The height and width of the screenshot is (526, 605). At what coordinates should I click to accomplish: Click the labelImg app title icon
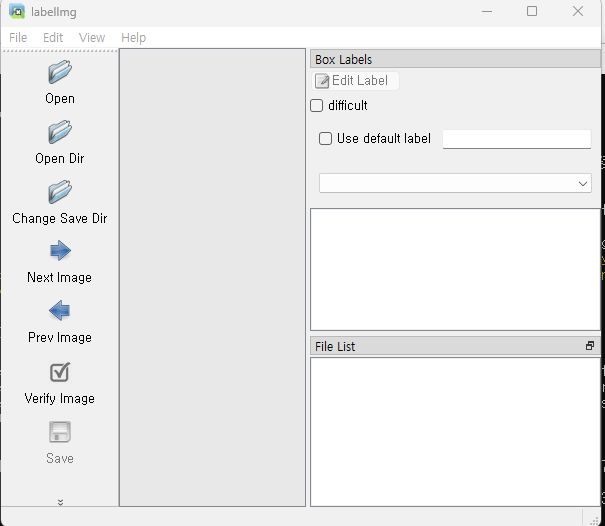[17, 12]
